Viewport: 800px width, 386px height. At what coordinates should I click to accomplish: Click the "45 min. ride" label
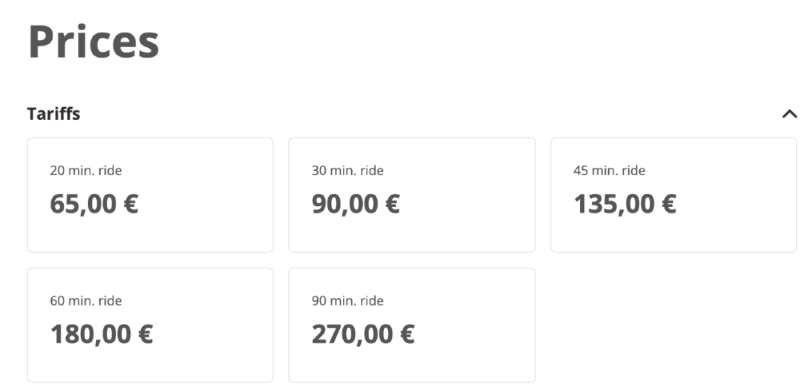pos(609,170)
